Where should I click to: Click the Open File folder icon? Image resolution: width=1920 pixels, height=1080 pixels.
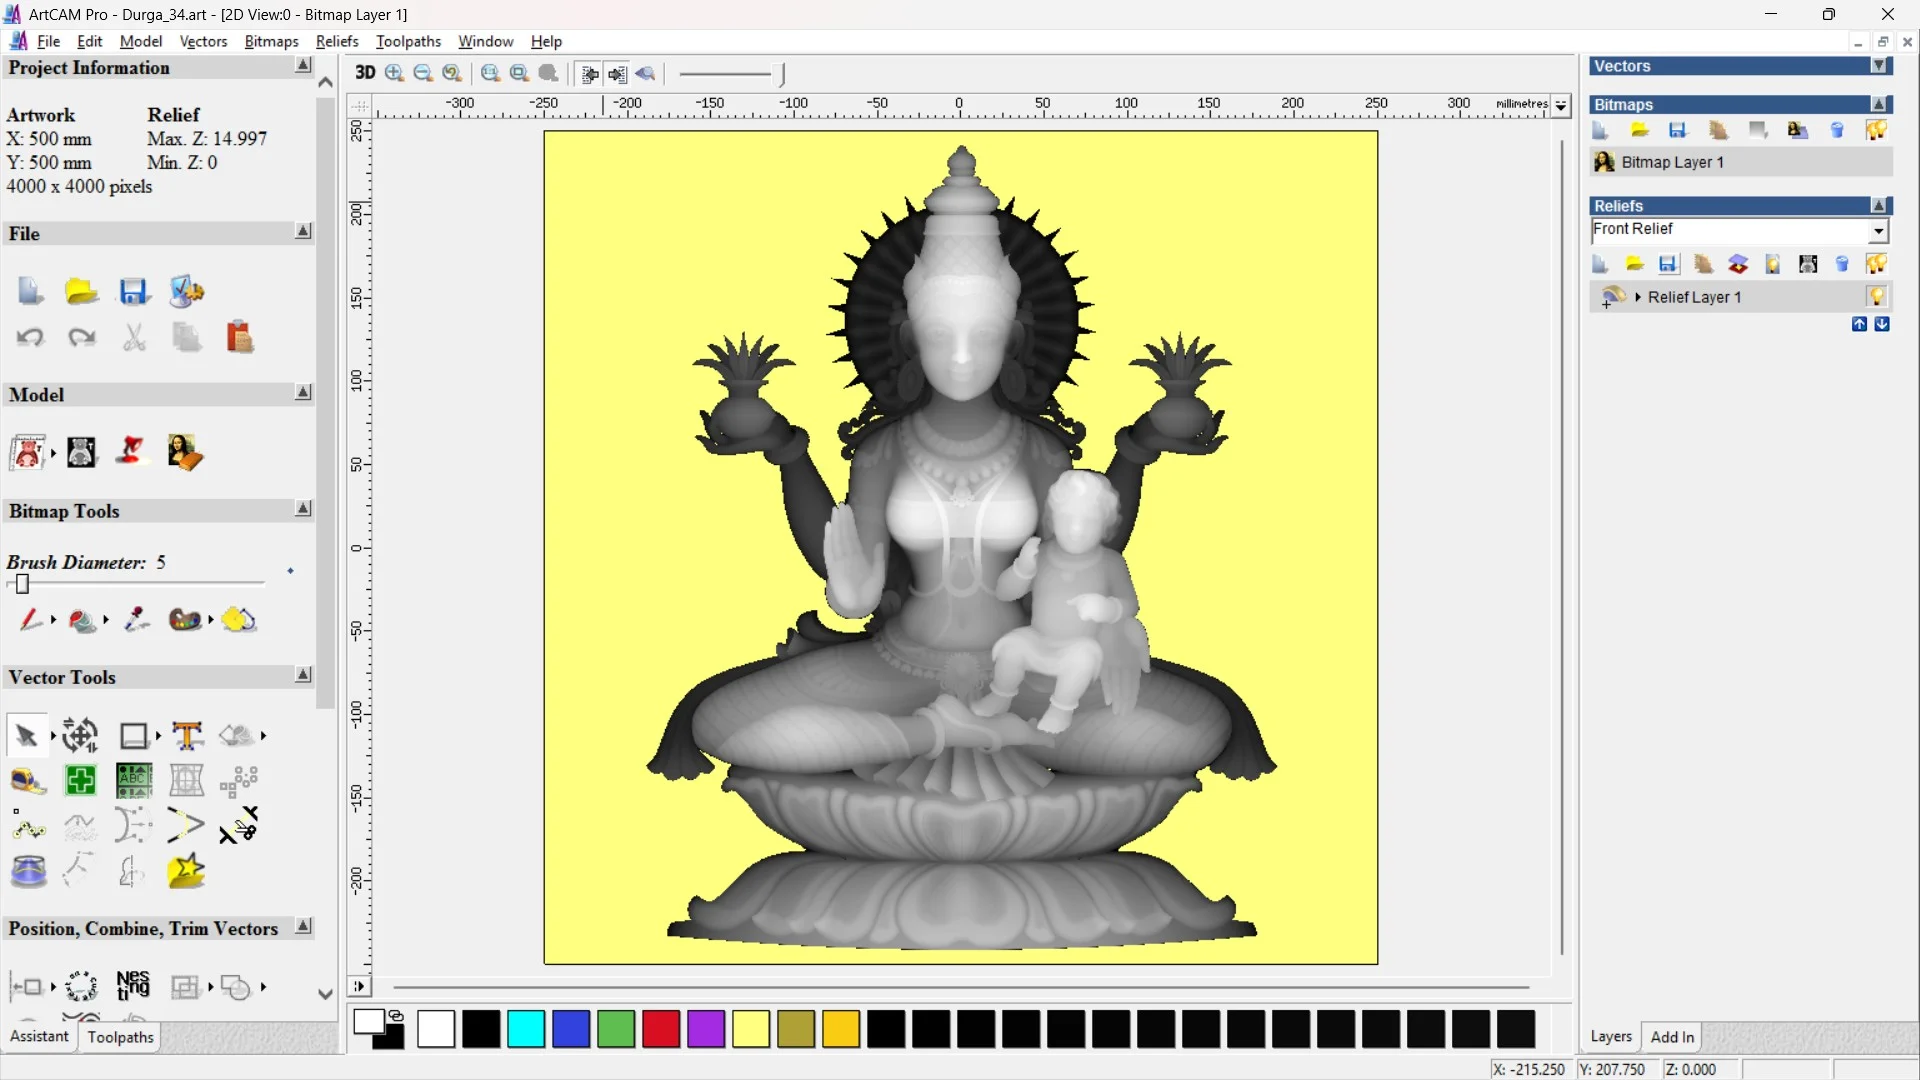81,291
